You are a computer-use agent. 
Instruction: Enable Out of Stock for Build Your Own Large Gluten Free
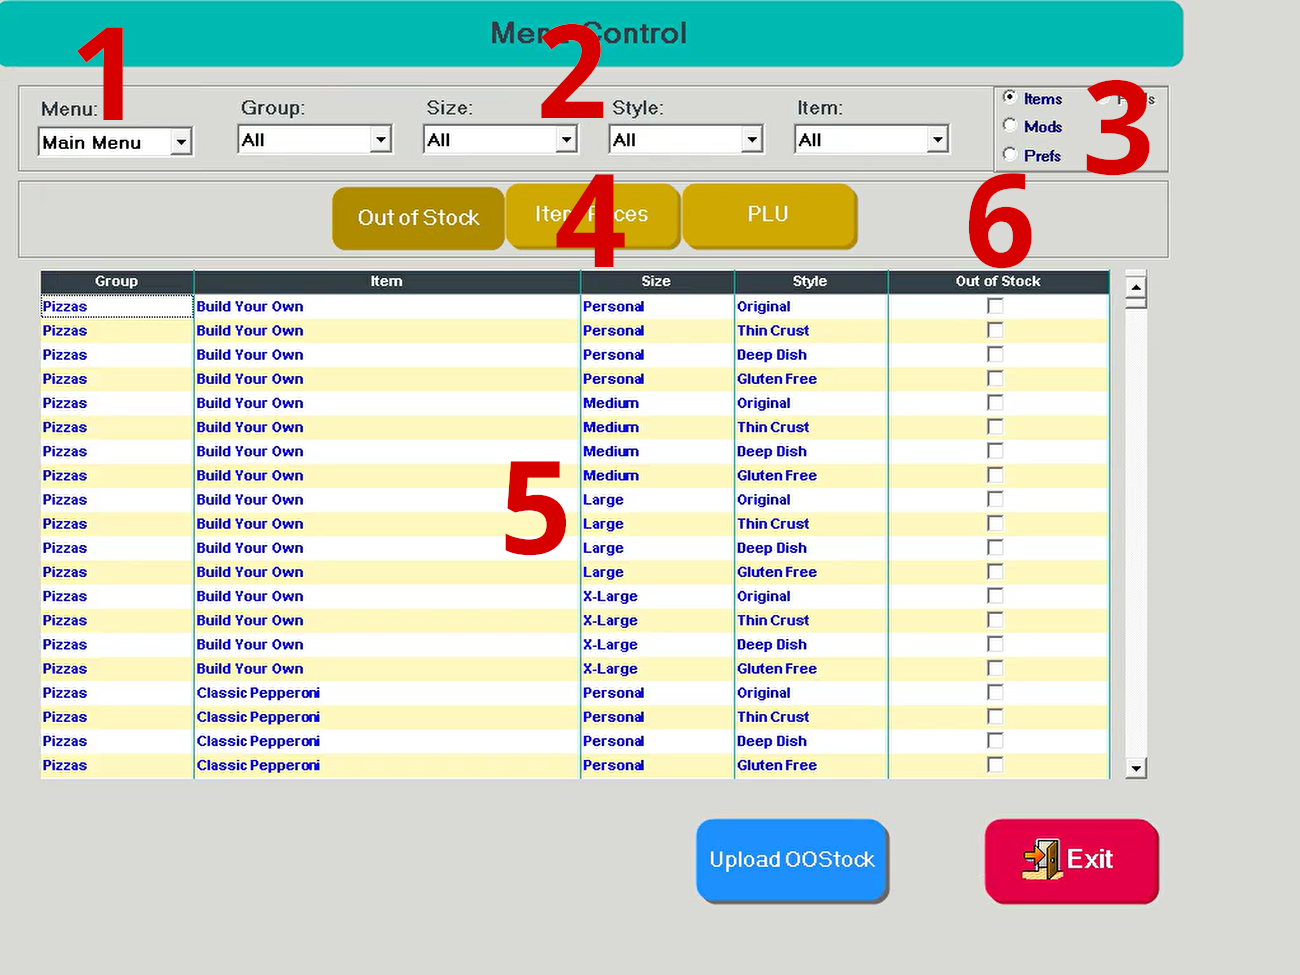click(x=995, y=571)
